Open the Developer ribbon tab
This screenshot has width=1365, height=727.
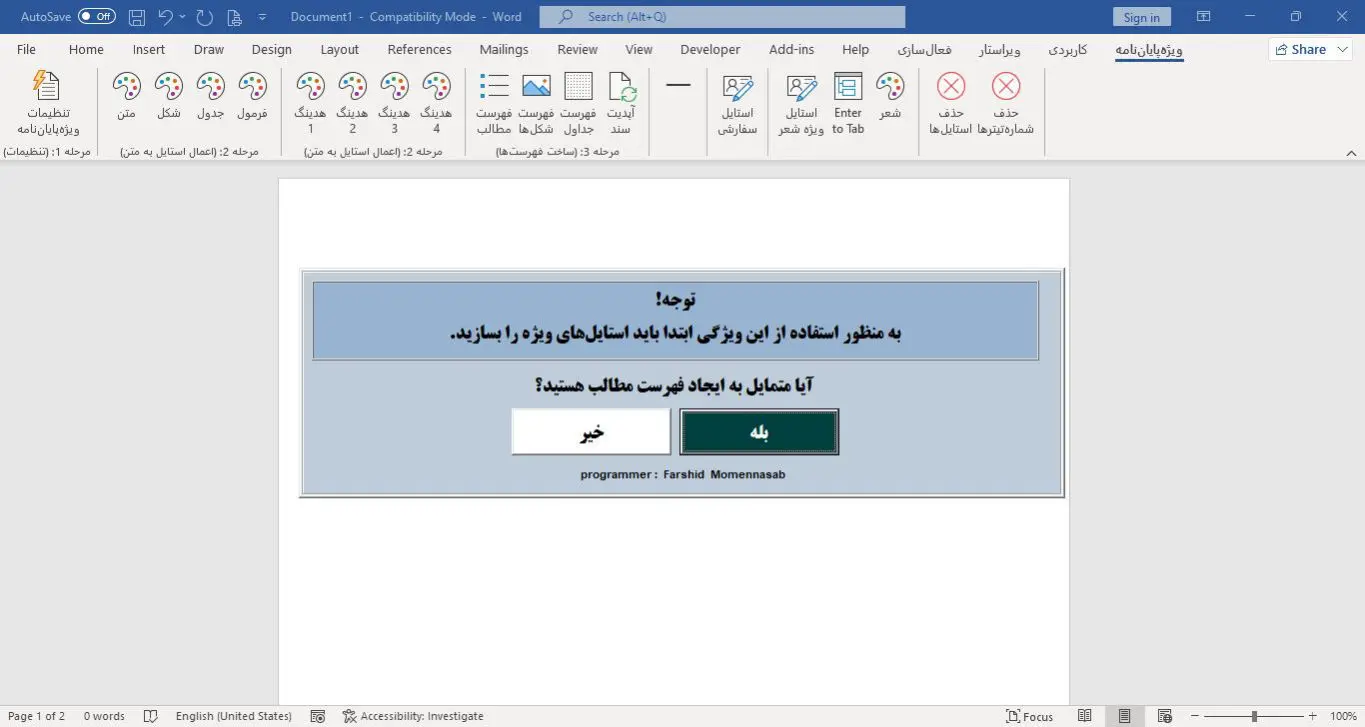tap(710, 49)
